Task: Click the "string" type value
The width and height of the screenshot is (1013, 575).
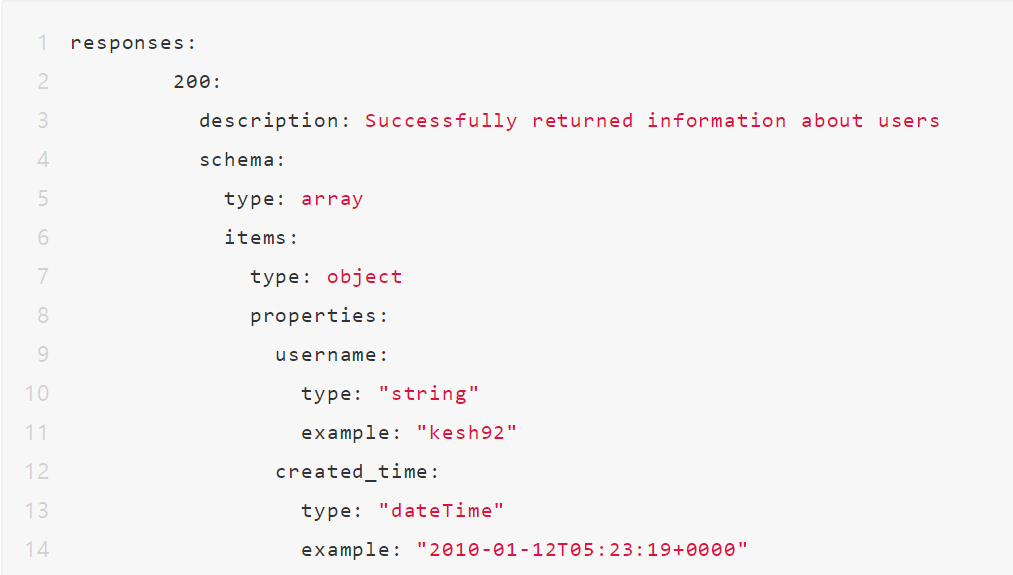Action: [429, 394]
